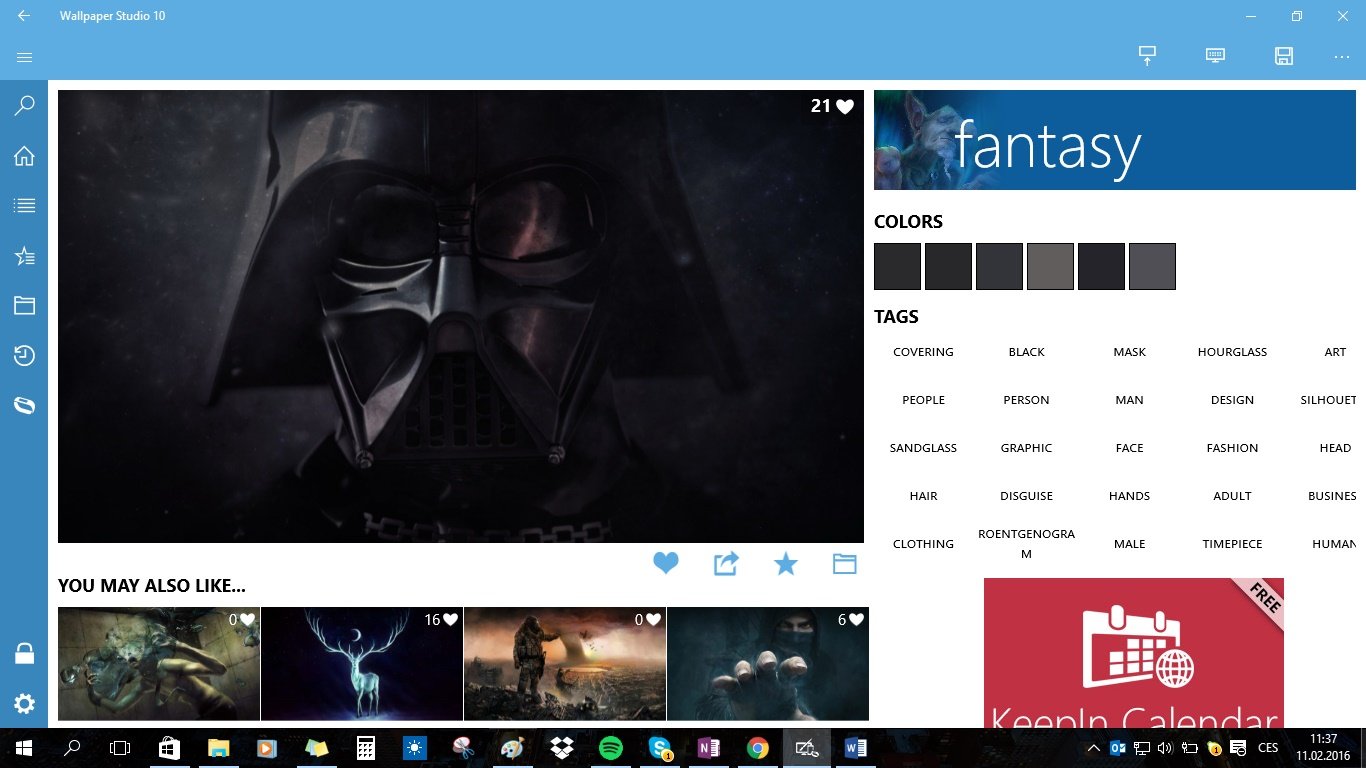This screenshot has width=1366, height=768.
Task: Click the lock screen monitor icon in top bar
Action: tap(1215, 56)
